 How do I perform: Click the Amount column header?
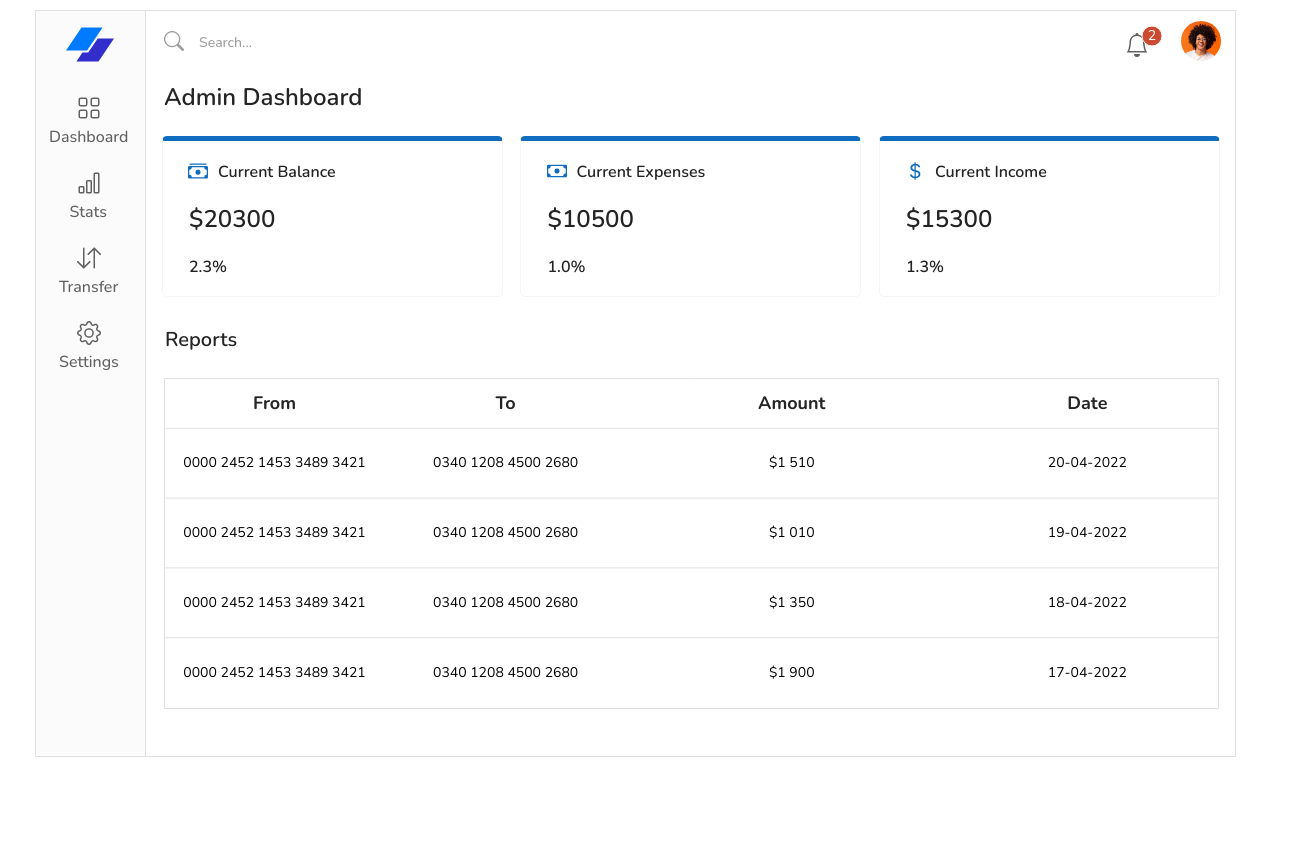pos(791,403)
